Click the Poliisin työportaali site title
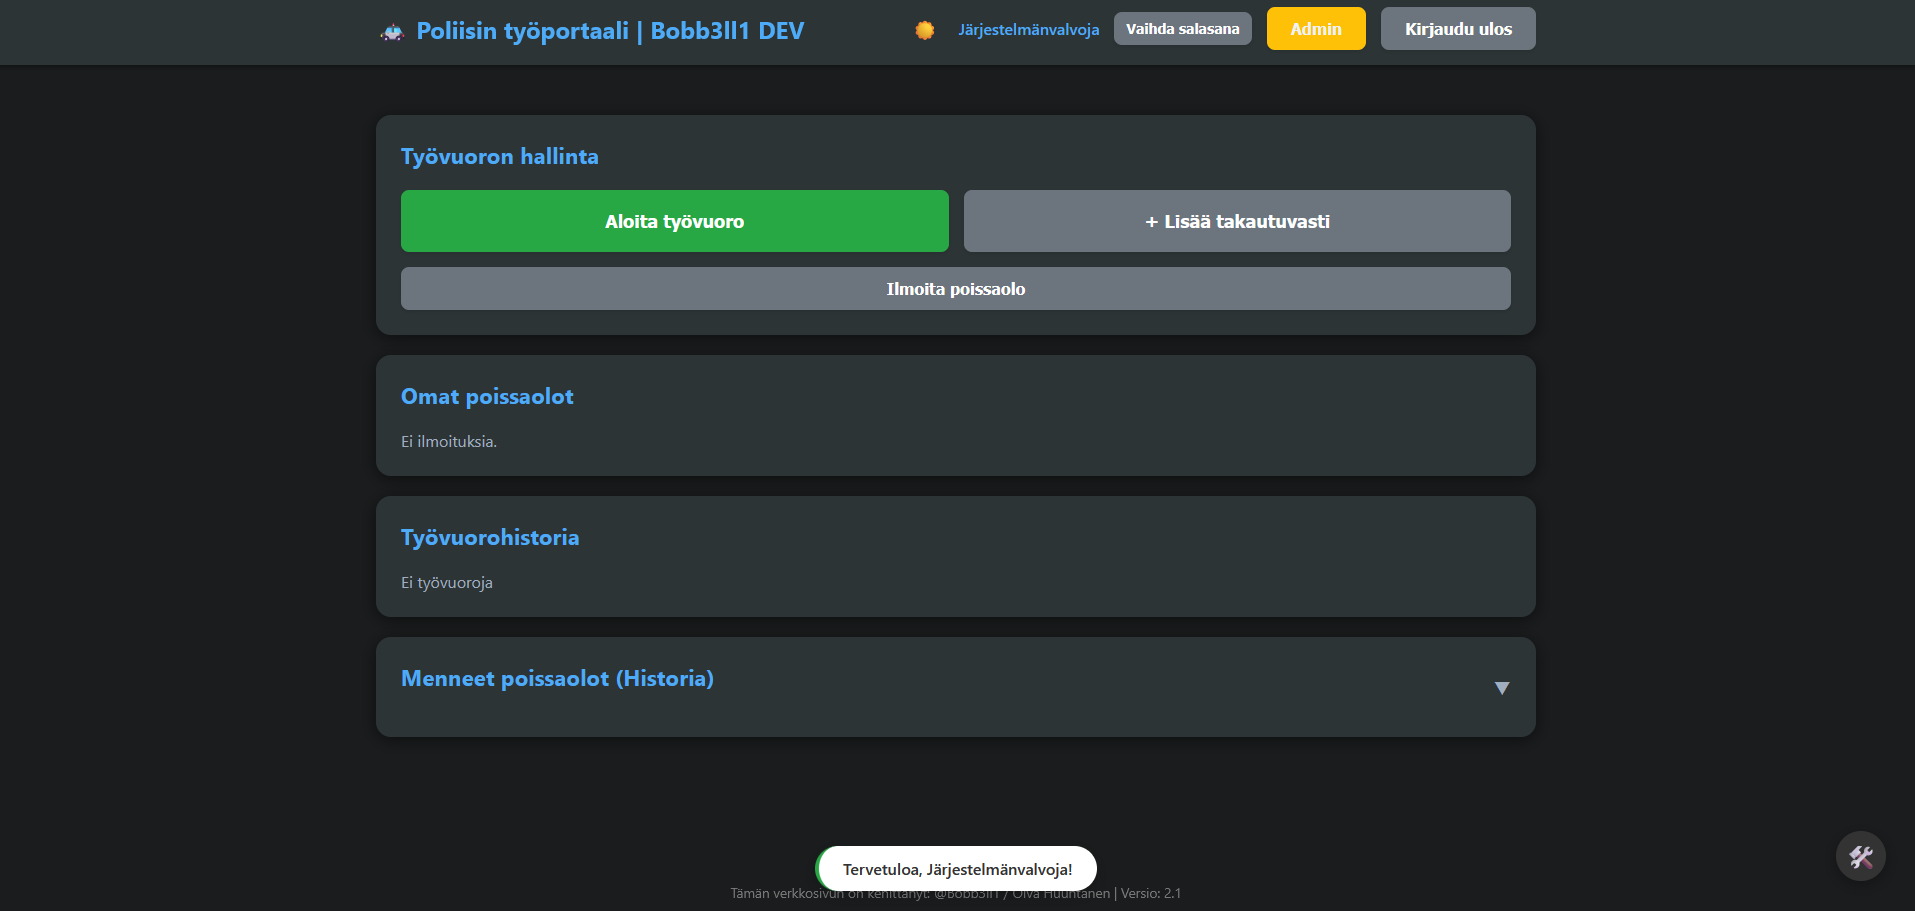The height and width of the screenshot is (911, 1915). (610, 31)
